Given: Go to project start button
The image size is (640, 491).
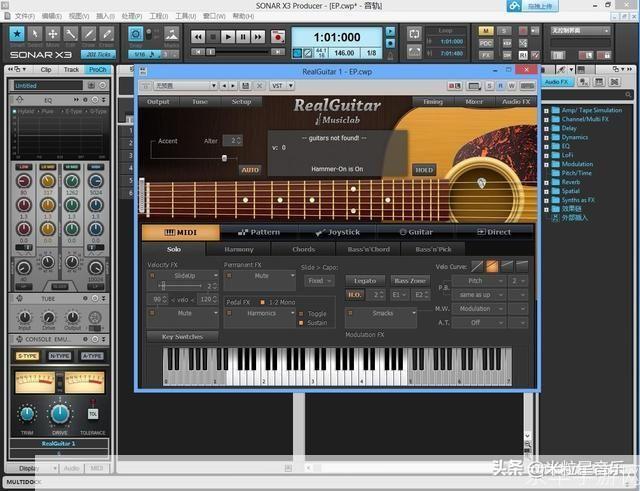Looking at the screenshot, I should [x=198, y=52].
